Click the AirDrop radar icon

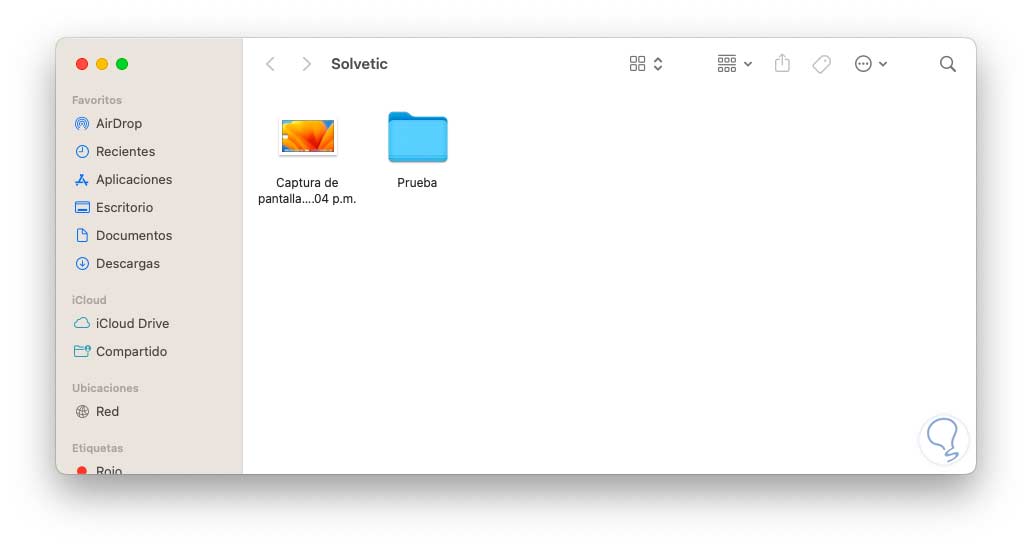click(x=82, y=124)
